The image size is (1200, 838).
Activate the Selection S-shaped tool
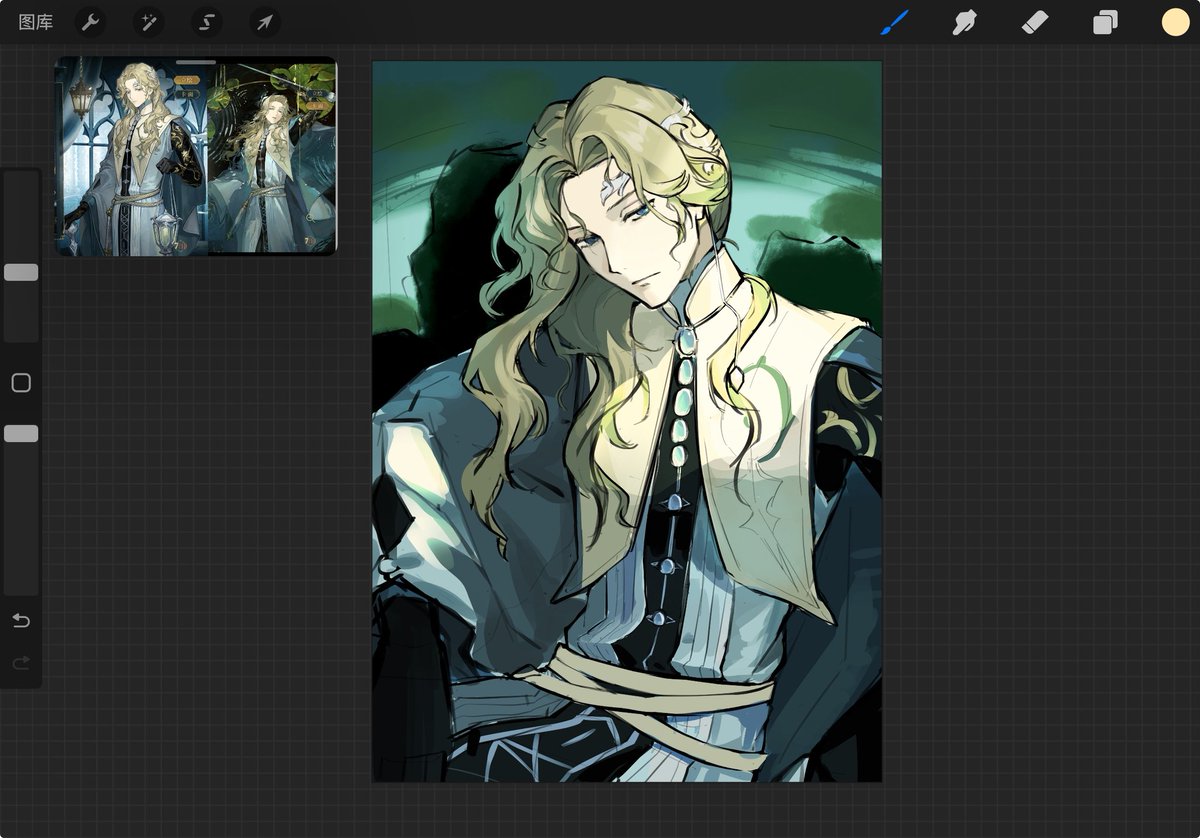tap(207, 22)
